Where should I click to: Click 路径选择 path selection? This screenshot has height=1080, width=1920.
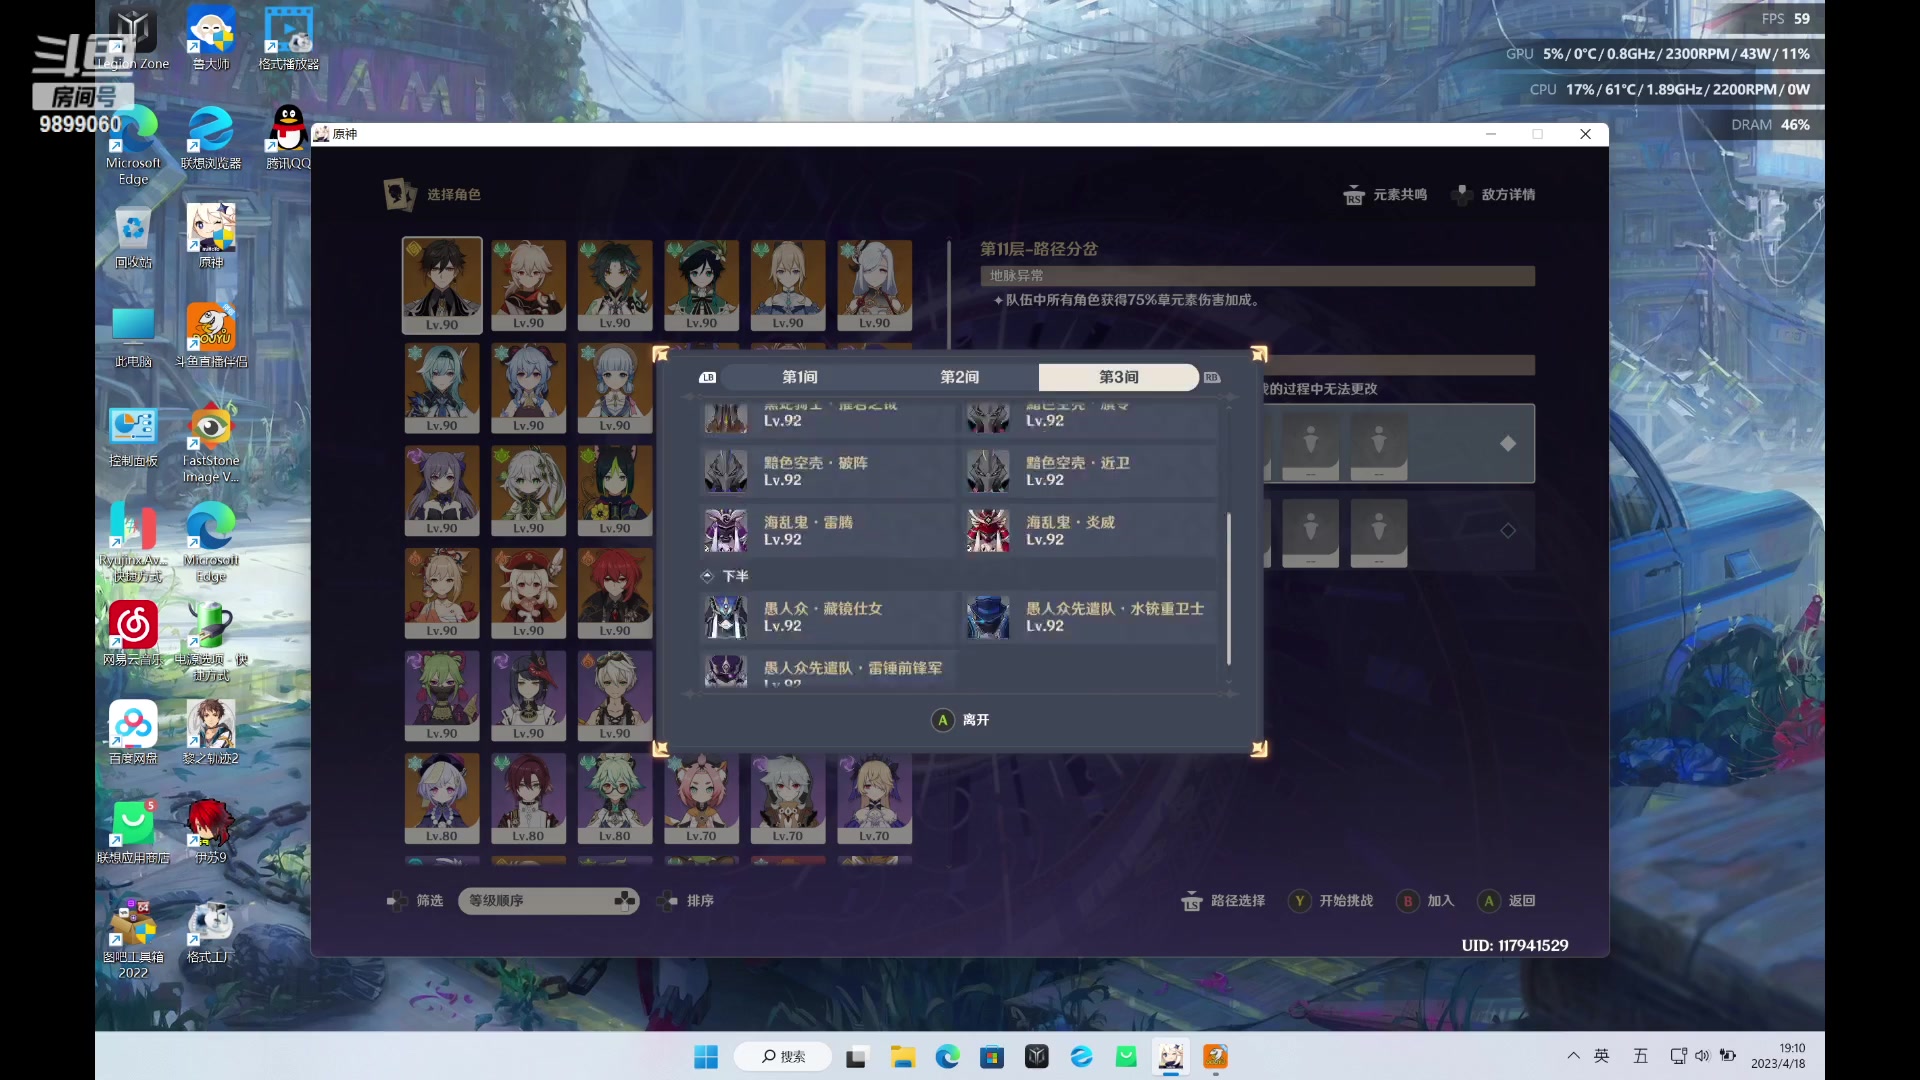1223,901
